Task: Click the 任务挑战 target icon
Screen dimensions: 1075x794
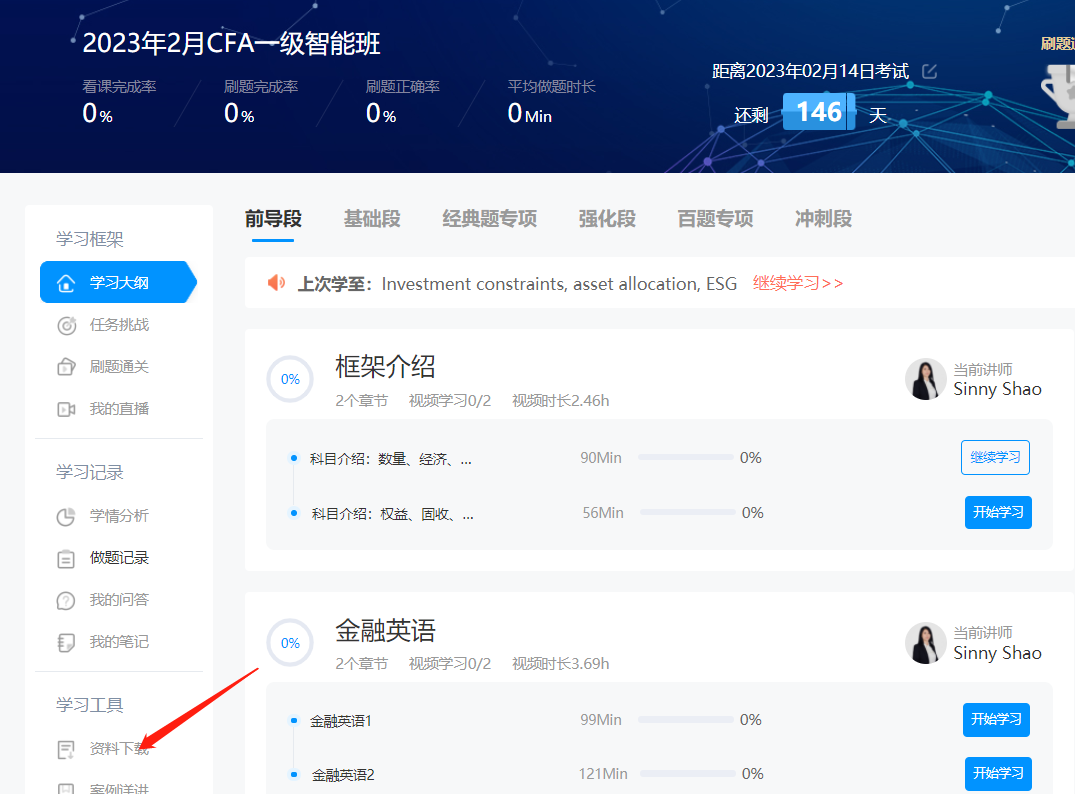Action: 66,325
